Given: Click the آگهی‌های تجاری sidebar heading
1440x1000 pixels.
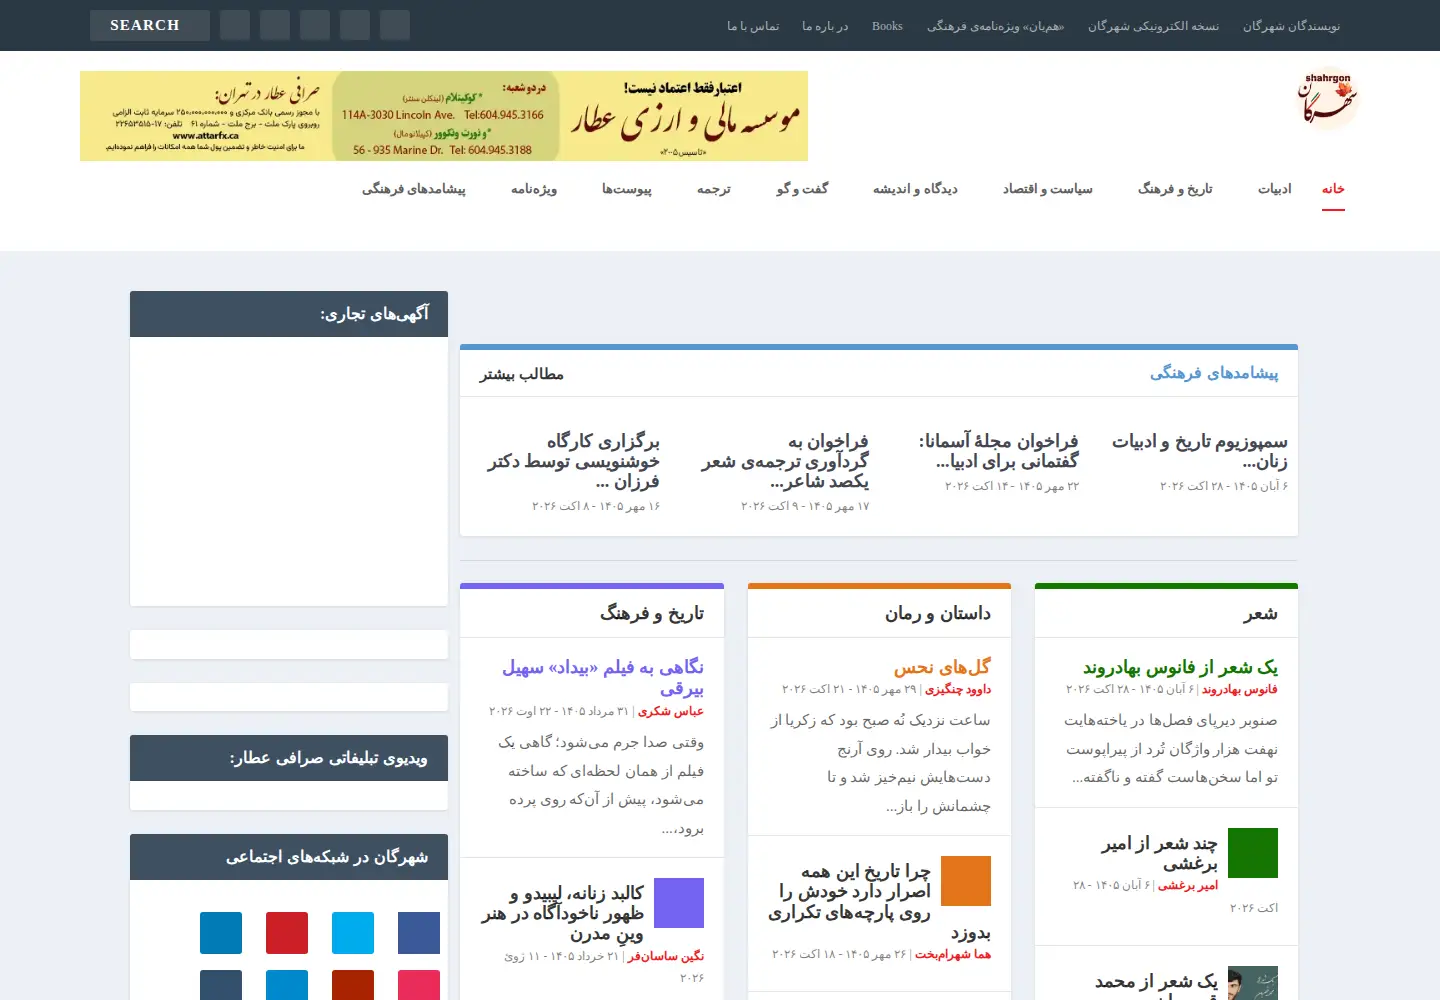Looking at the screenshot, I should (x=374, y=314).
